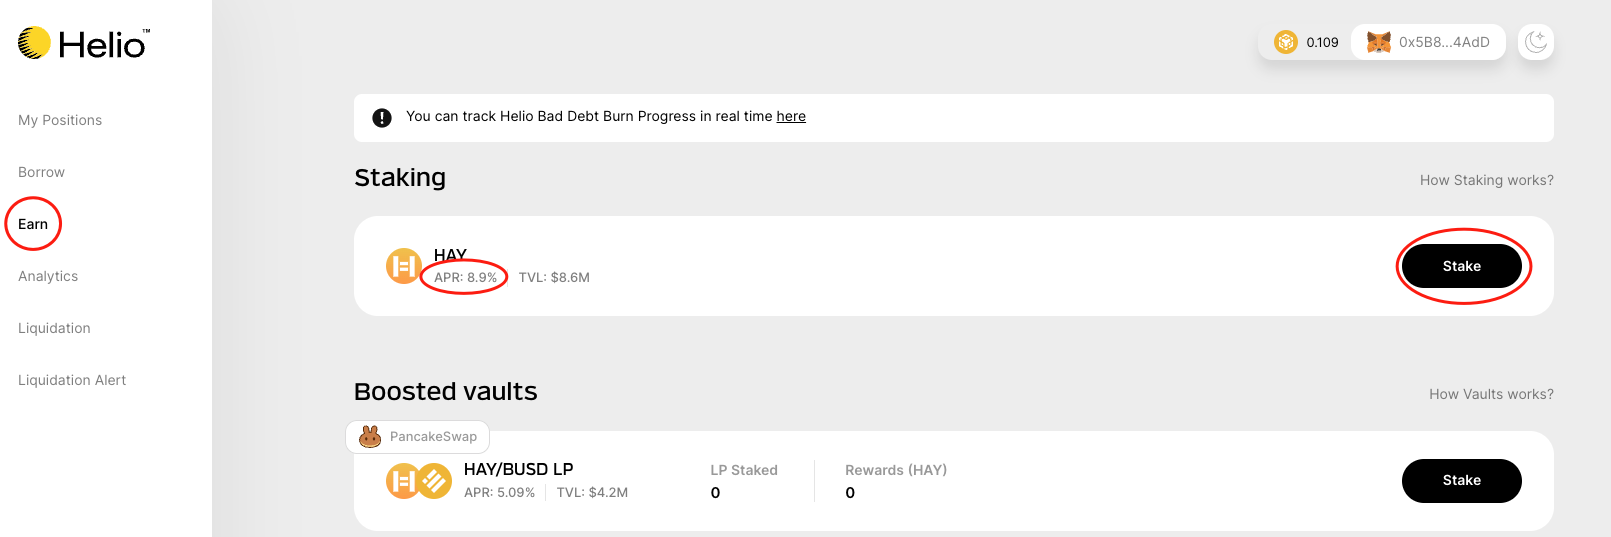
Task: Click the MetaMask fox wallet icon
Action: coord(1379,42)
